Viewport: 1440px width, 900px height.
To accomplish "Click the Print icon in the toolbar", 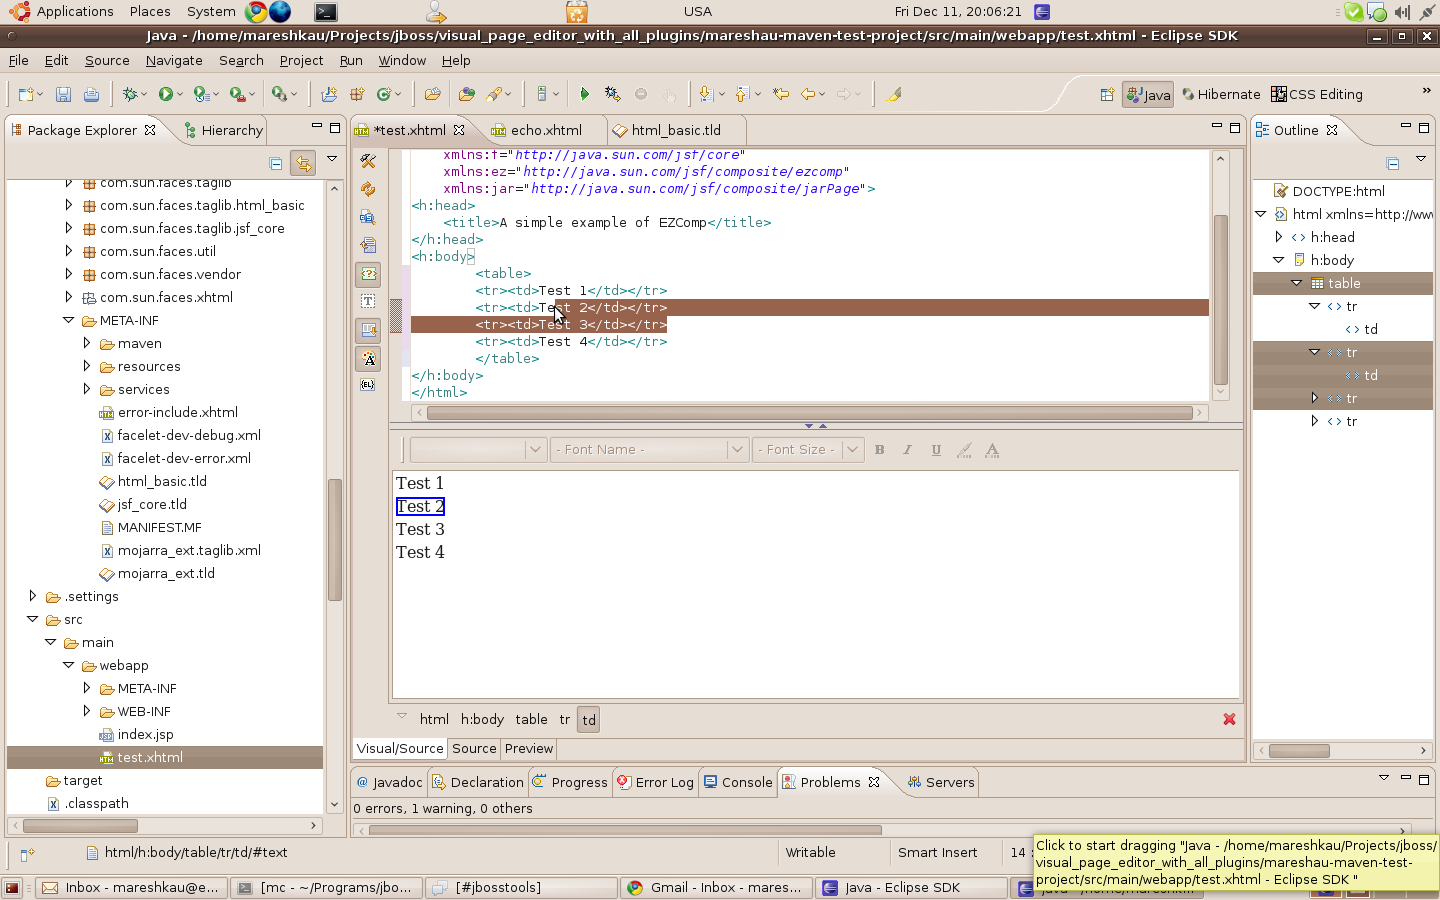I will pos(91,94).
